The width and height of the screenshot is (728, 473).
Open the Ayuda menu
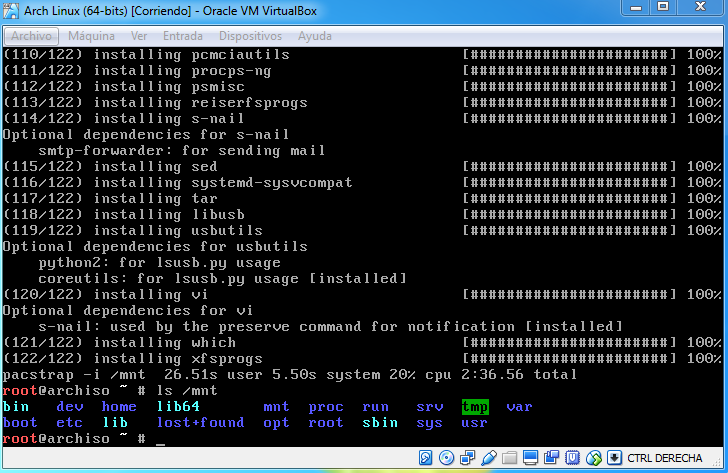coord(315,36)
